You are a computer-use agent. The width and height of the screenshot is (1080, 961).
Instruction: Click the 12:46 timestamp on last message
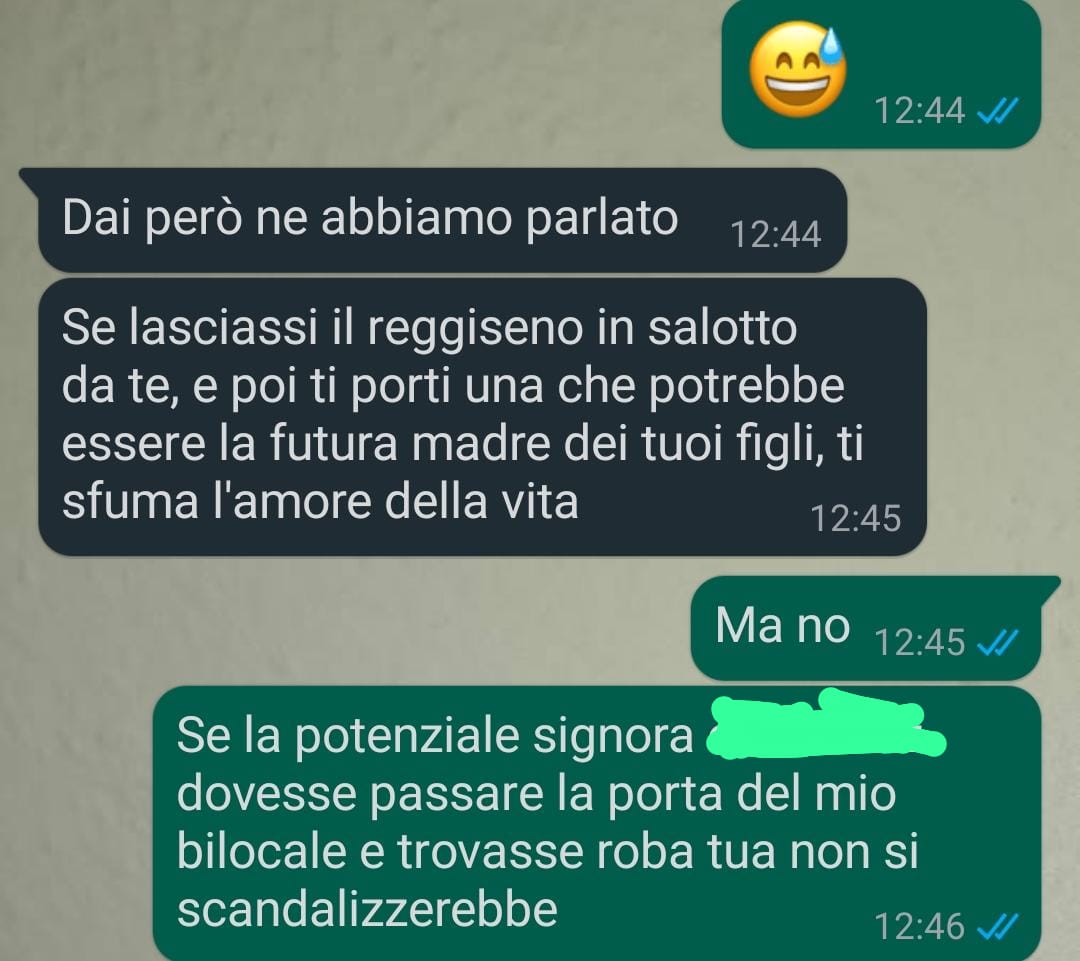coord(920,927)
